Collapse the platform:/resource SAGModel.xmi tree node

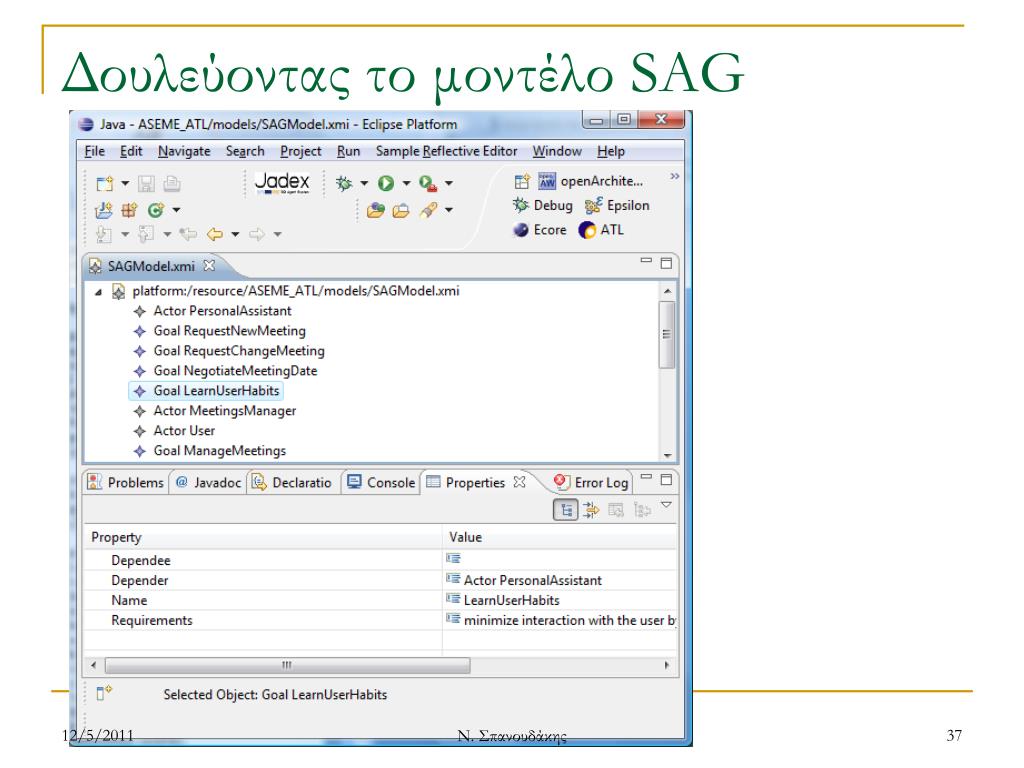98,292
